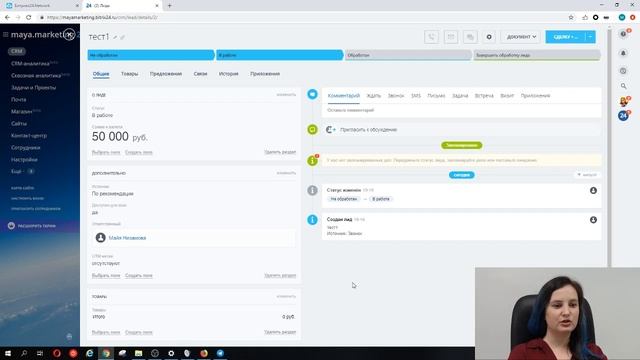Click the email envelope icon button
Image resolution: width=640 pixels, height=360 pixels.
click(x=451, y=37)
